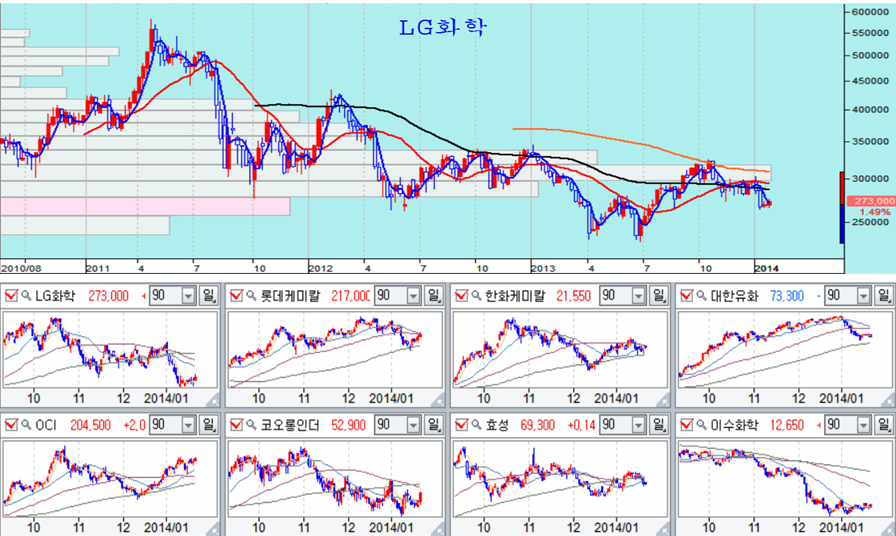Open search icon beside 한화케미칼
Viewport: 896px width, 536px height.
tap(477, 296)
